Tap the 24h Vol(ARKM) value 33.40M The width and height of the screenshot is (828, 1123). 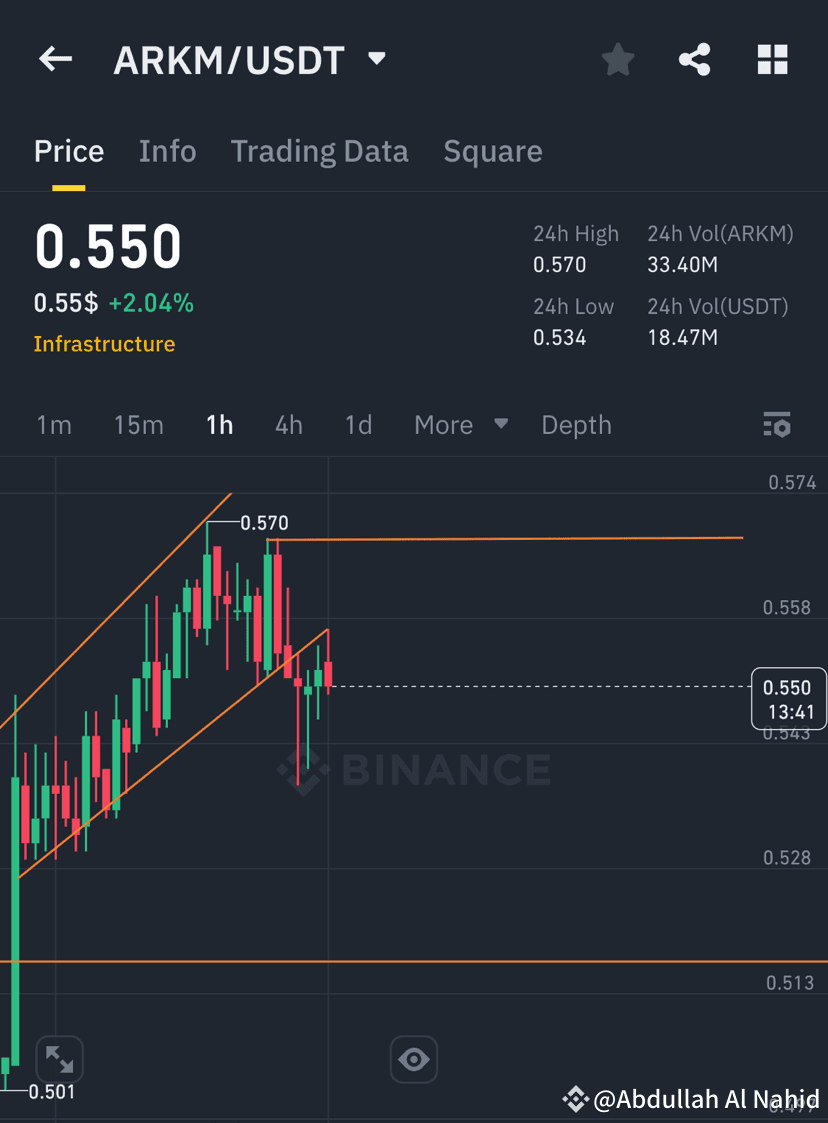pyautogui.click(x=683, y=265)
